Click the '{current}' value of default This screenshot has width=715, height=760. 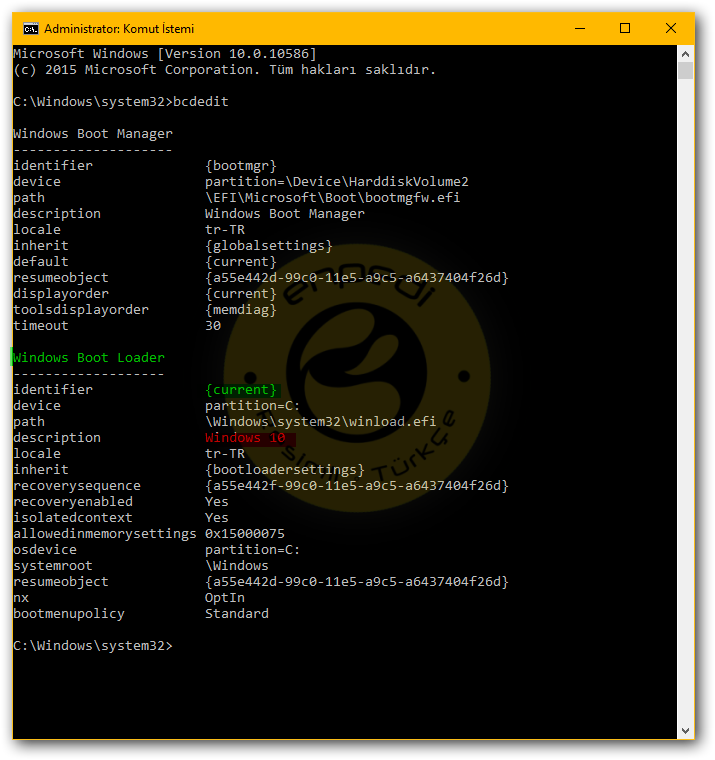(240, 262)
